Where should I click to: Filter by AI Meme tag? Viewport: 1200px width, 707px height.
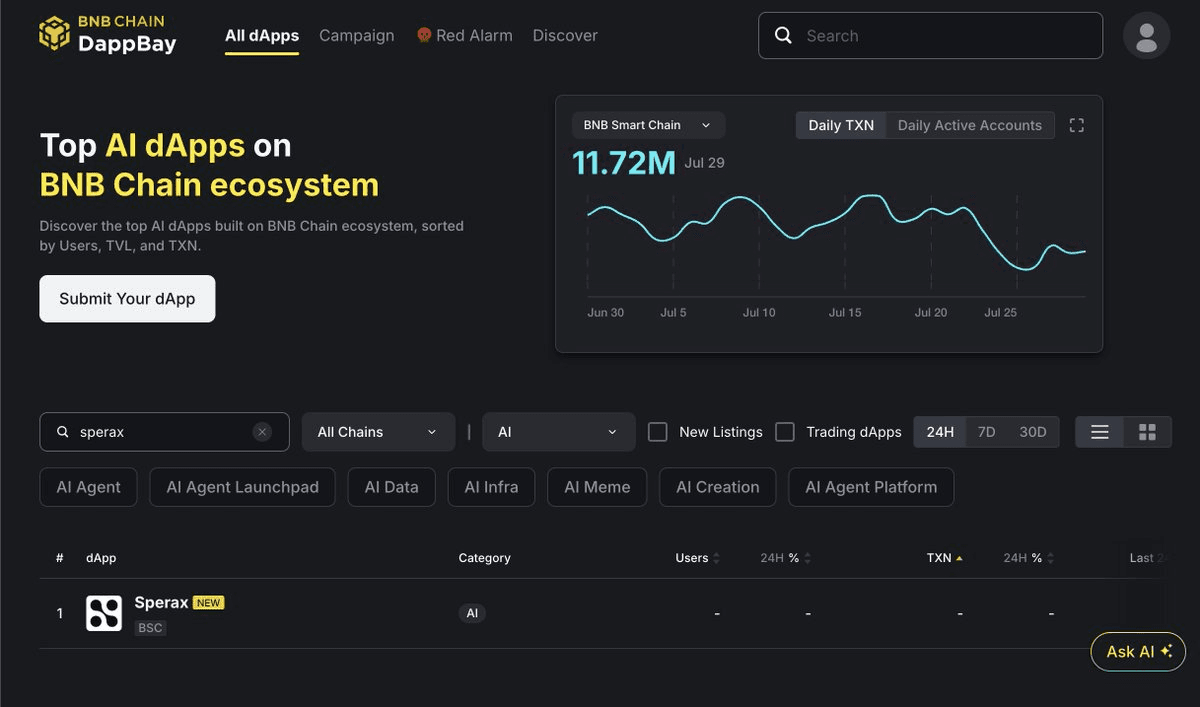click(597, 487)
